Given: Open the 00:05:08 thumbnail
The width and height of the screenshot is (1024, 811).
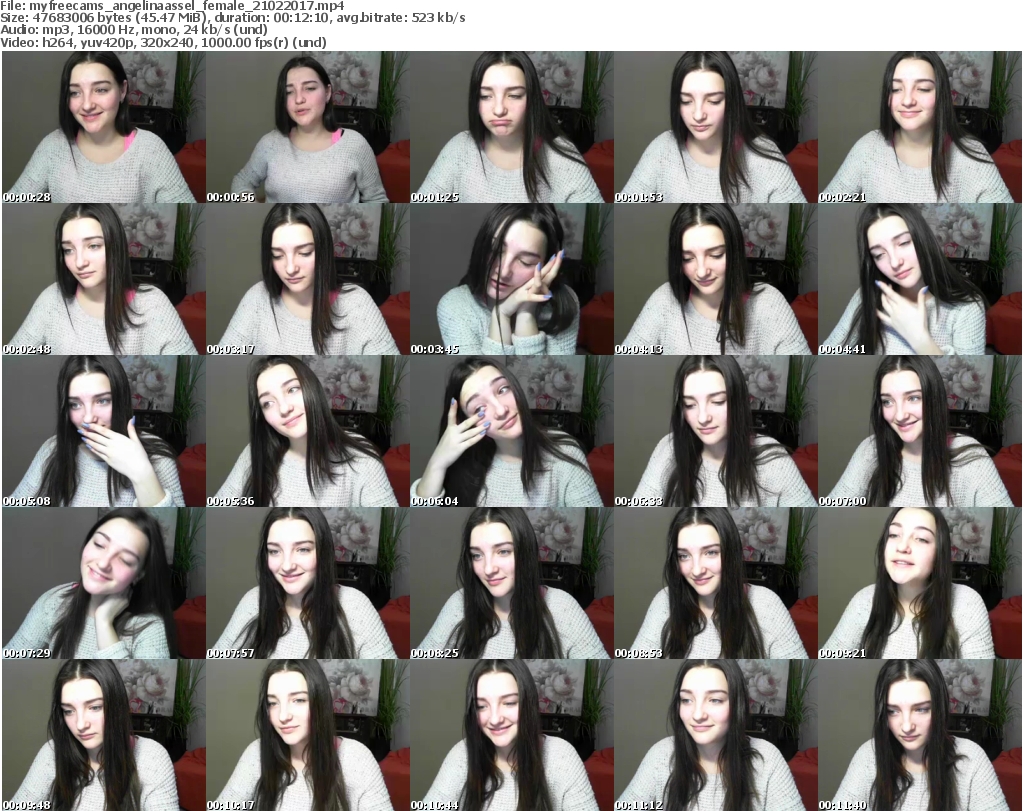Looking at the screenshot, I should [x=104, y=431].
